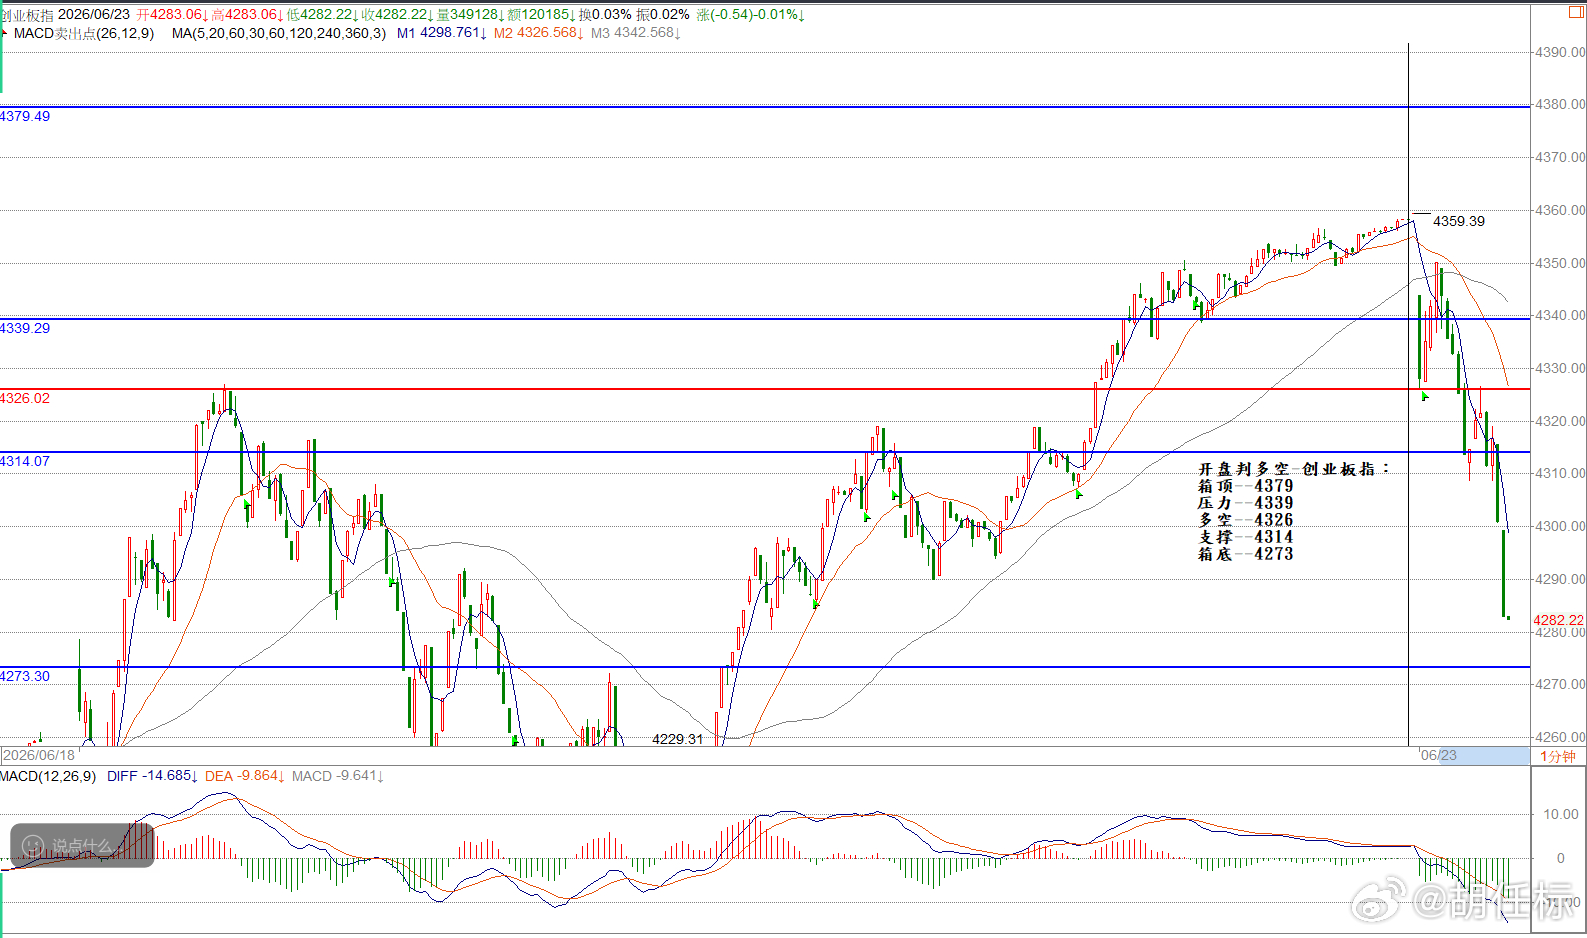Select the 高4283.06 high price value
Image resolution: width=1587 pixels, height=938 pixels.
247,15
